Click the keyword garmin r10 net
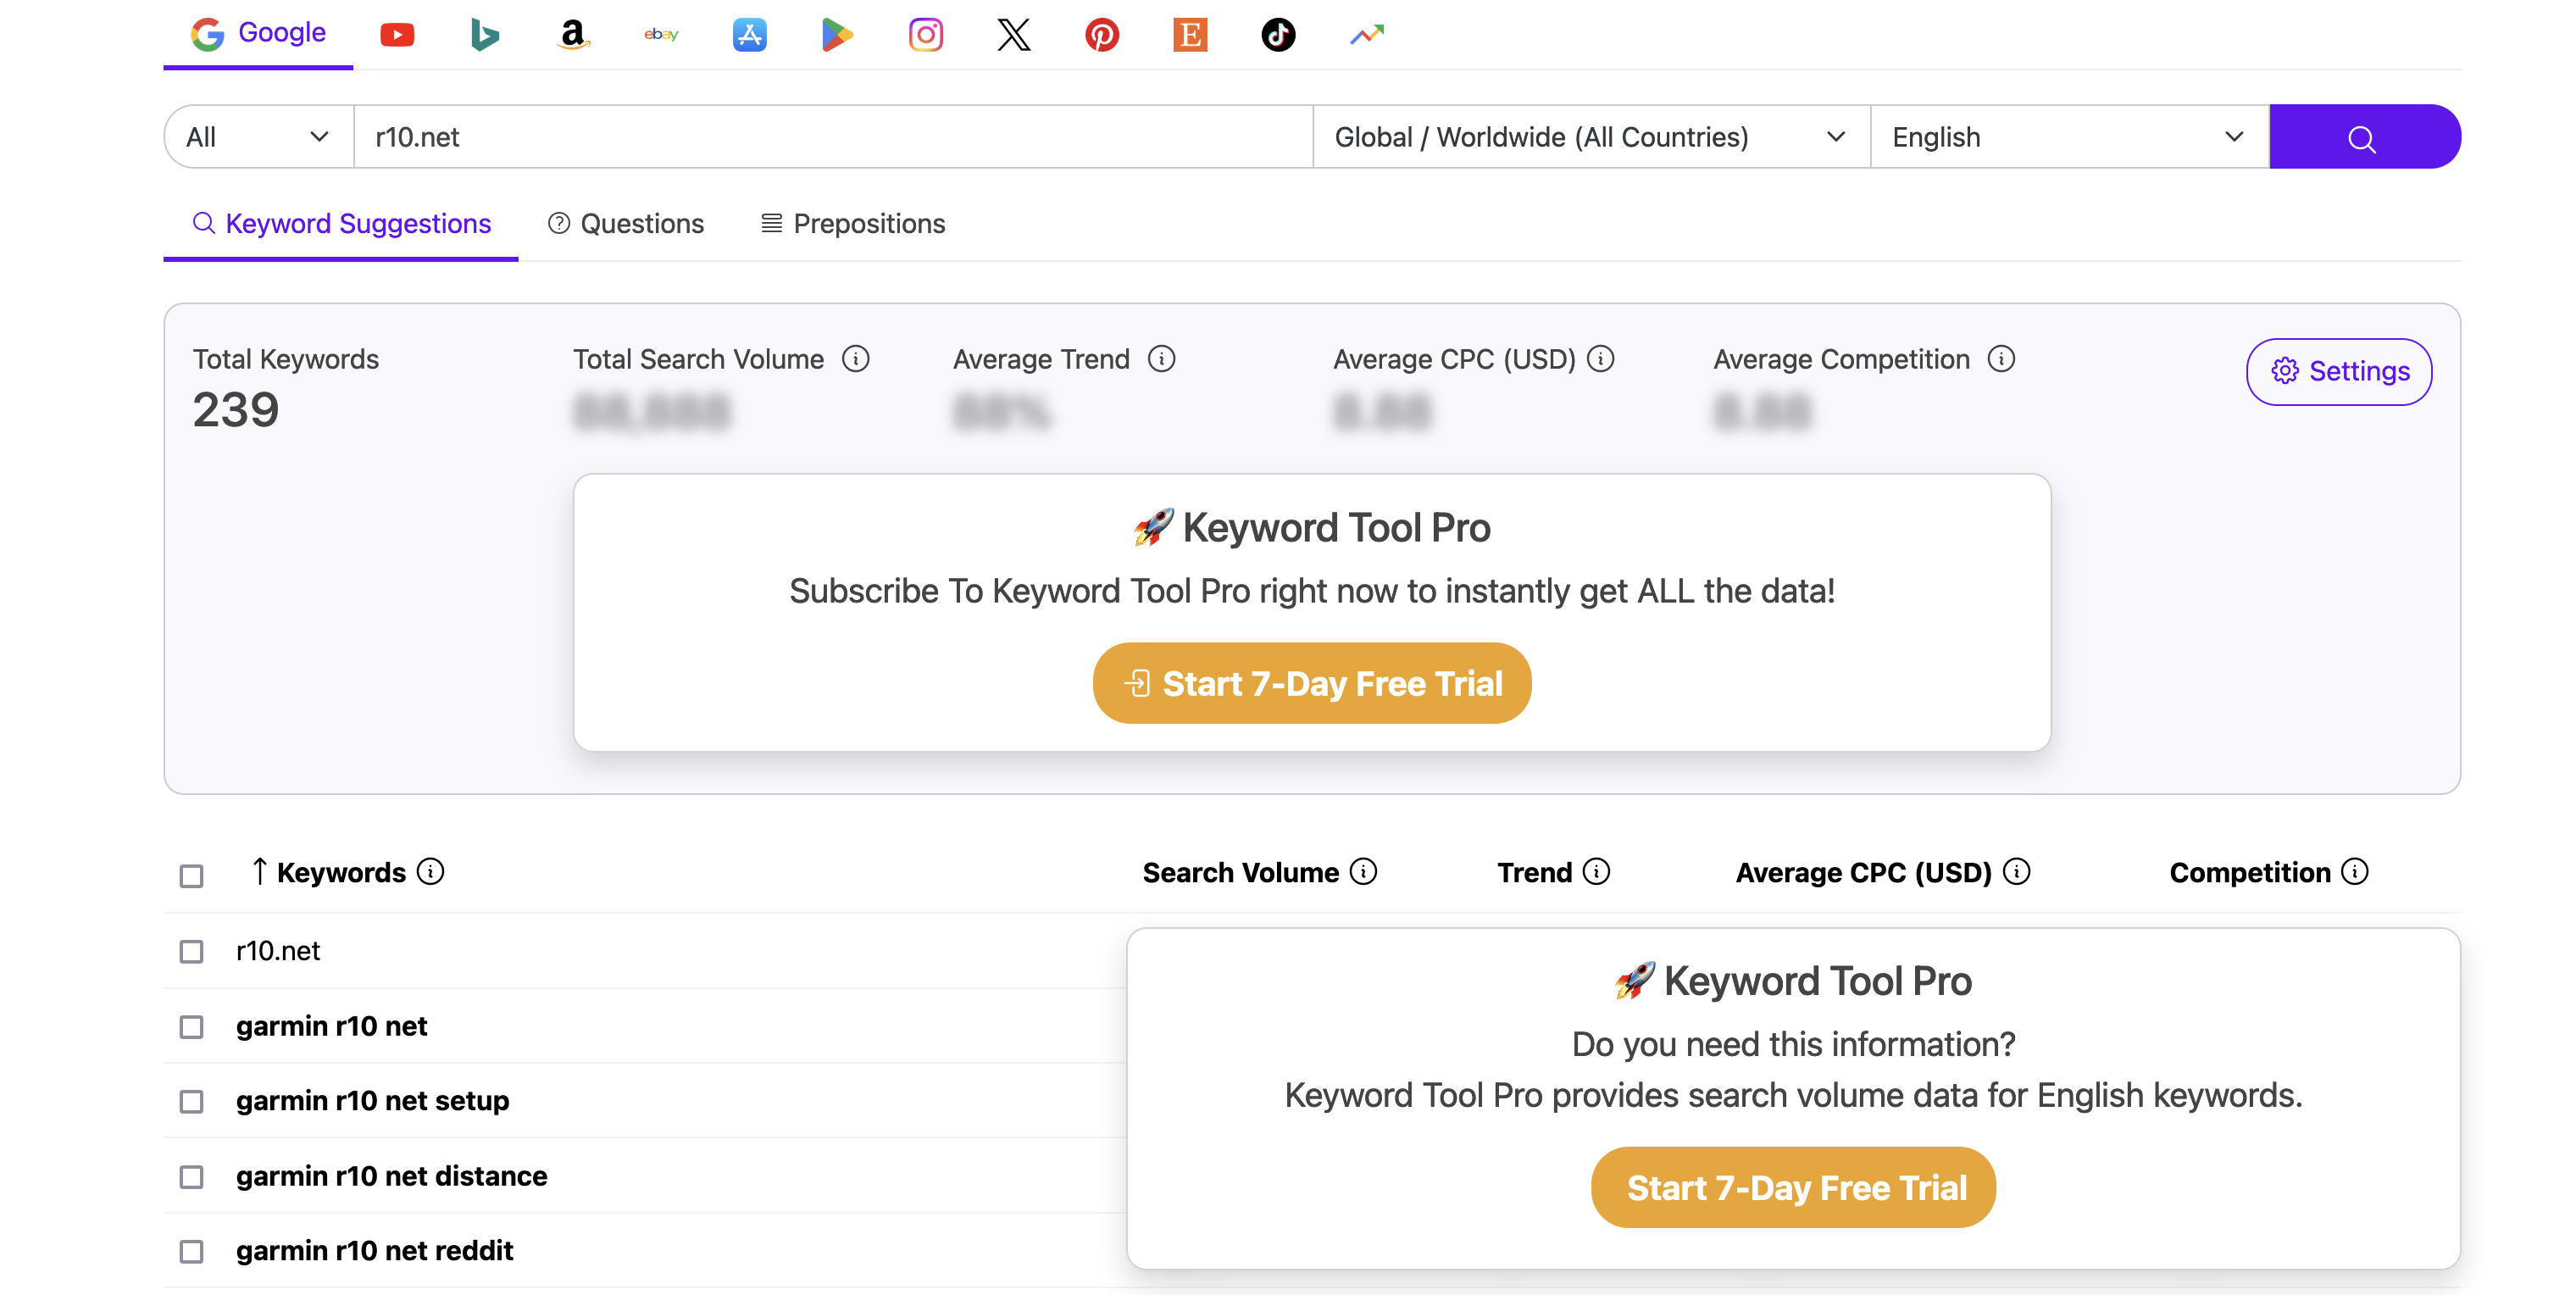The height and width of the screenshot is (1295, 2576). (x=331, y=1026)
